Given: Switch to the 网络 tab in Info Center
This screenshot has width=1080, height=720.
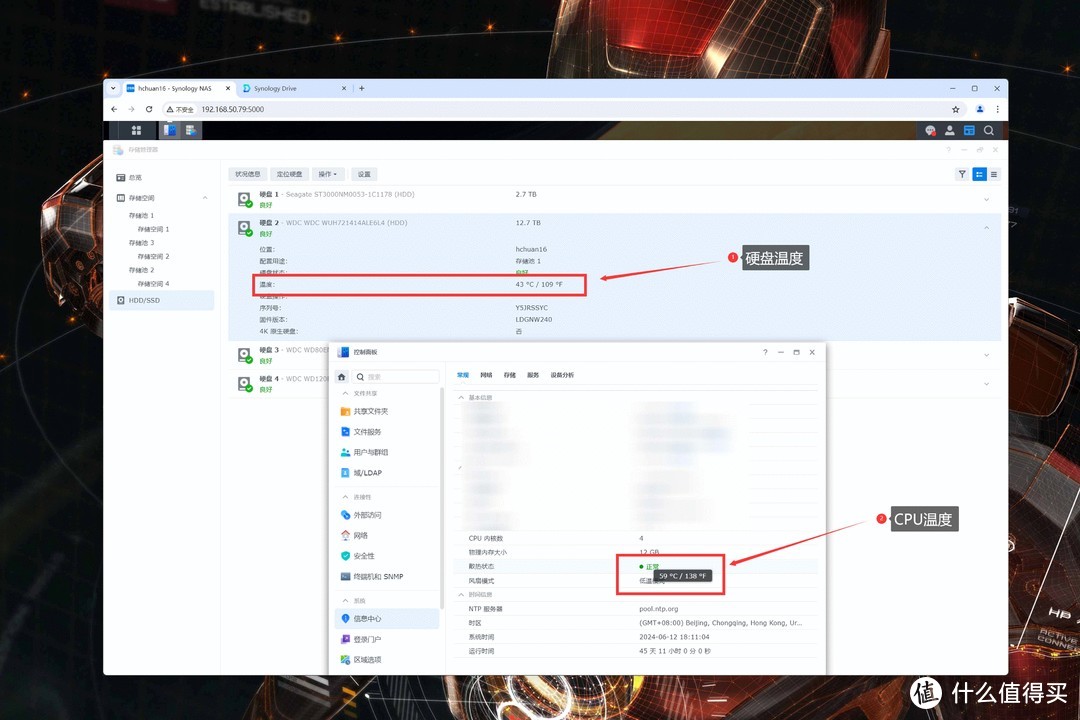Looking at the screenshot, I should [486, 376].
